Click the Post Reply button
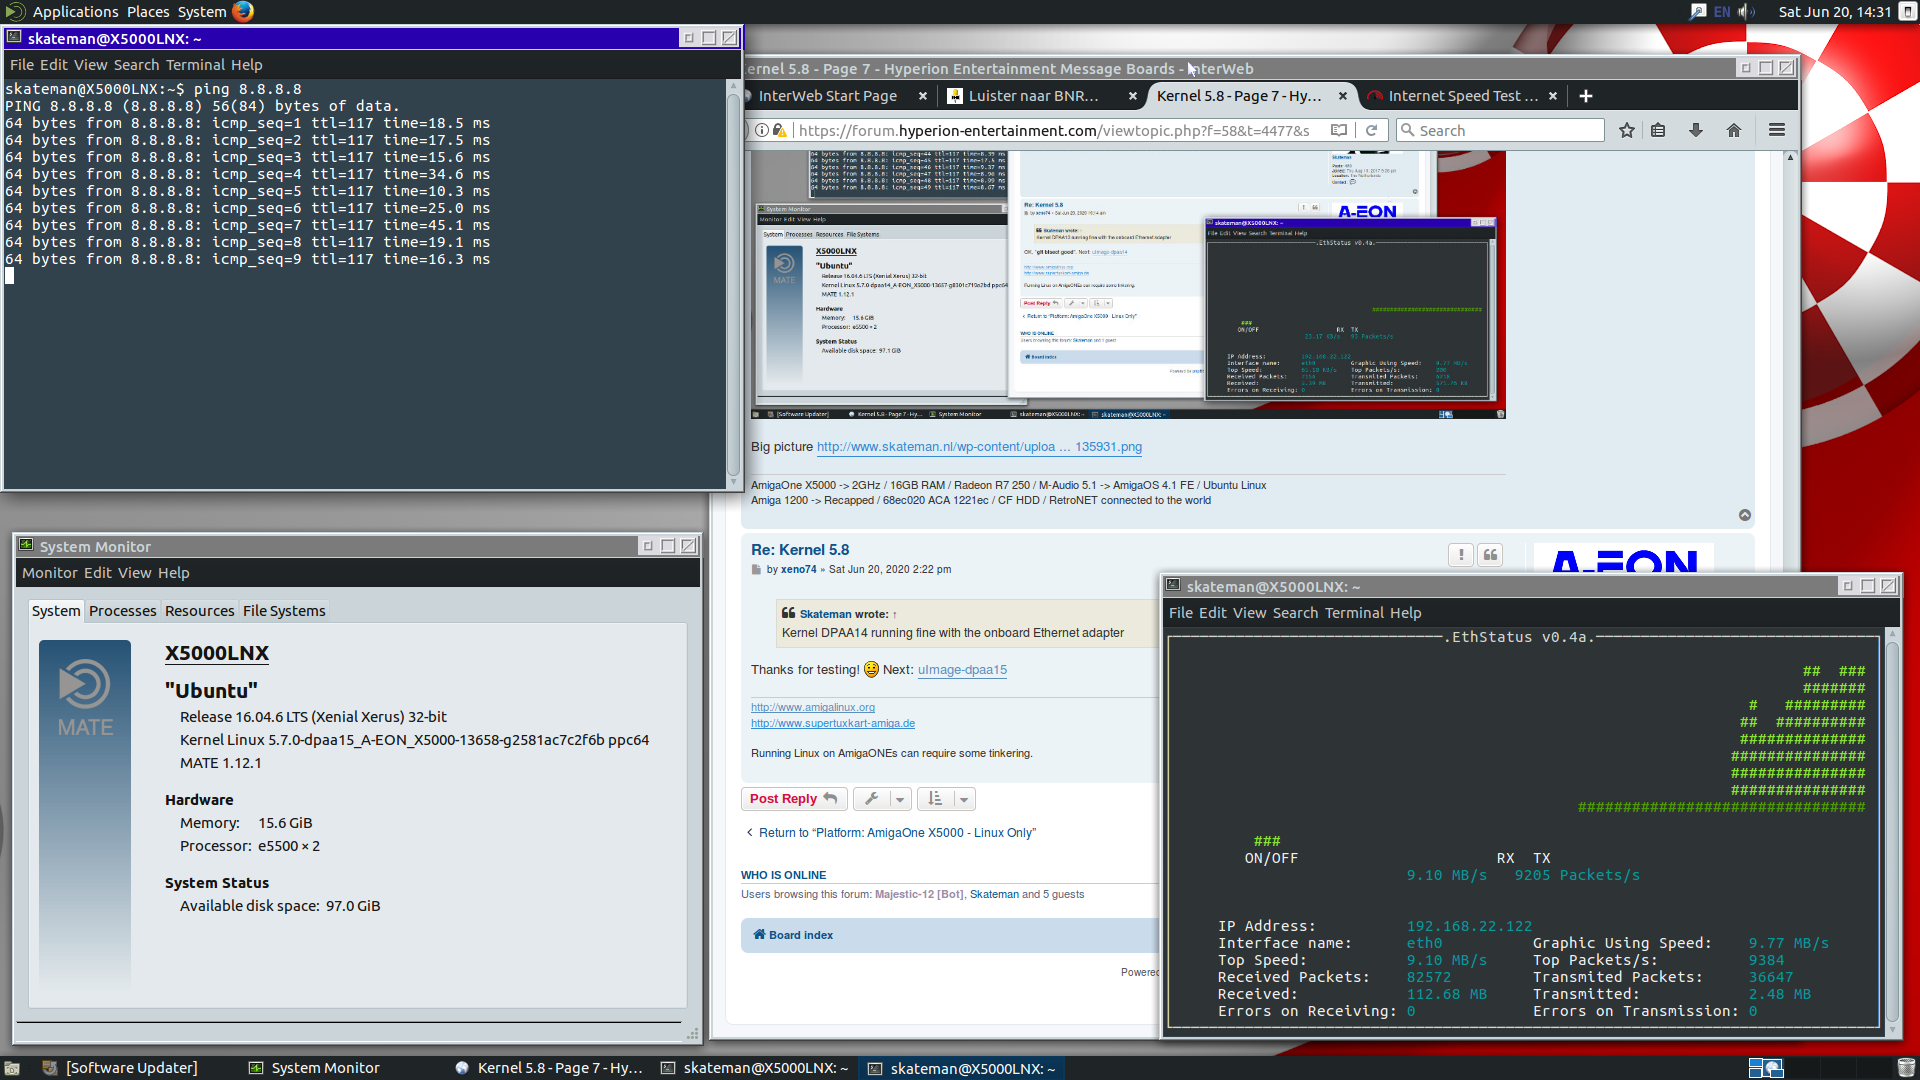Screen dimensions: 1920x1080 793,799
